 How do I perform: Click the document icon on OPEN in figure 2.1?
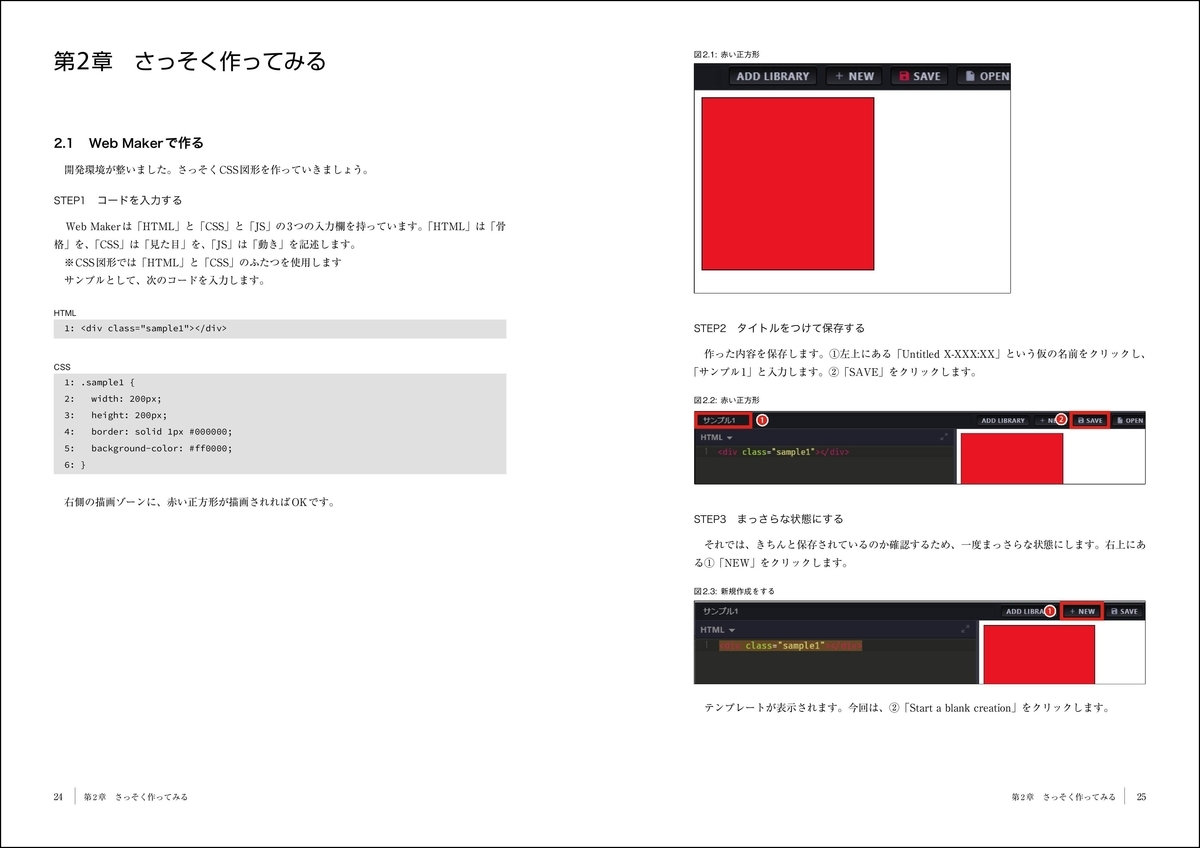point(970,75)
